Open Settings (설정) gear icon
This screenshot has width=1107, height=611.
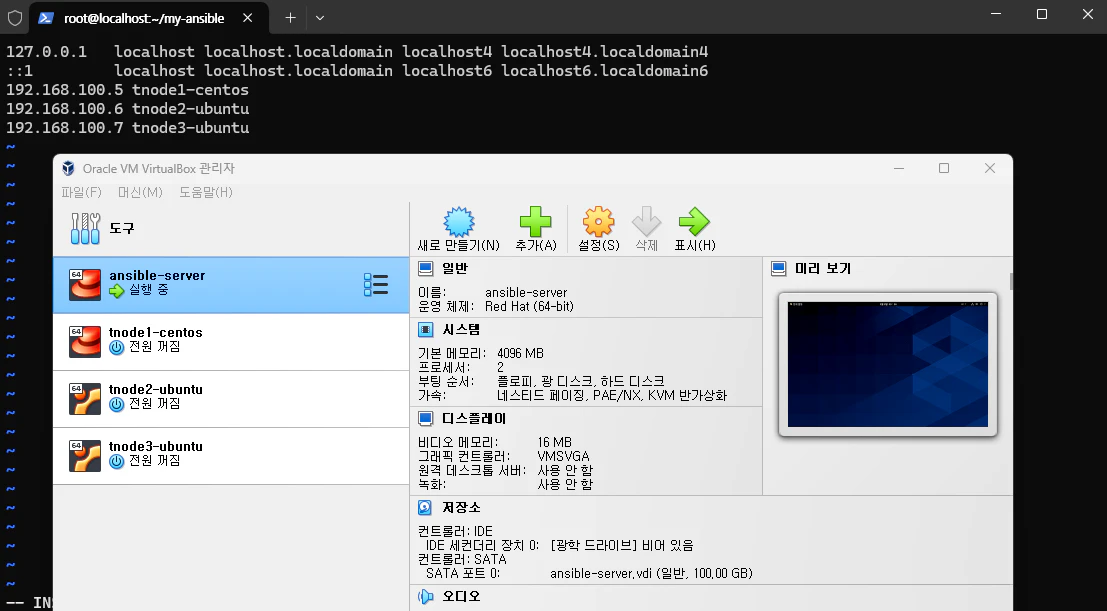[599, 222]
